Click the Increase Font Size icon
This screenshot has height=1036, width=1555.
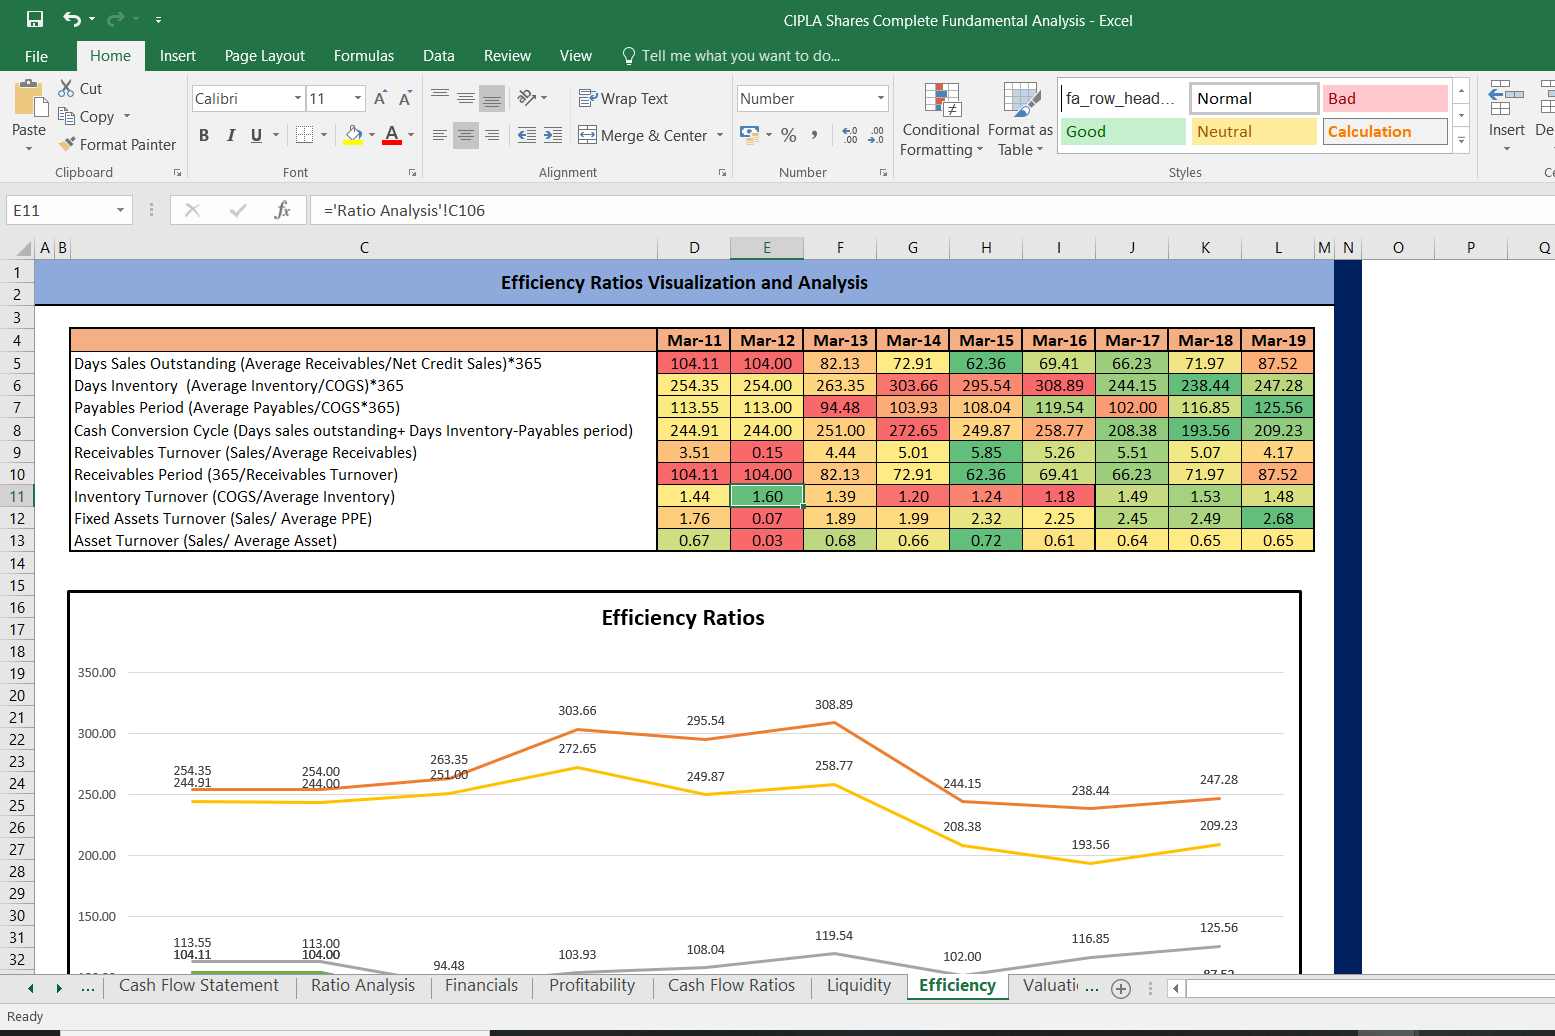click(x=380, y=98)
